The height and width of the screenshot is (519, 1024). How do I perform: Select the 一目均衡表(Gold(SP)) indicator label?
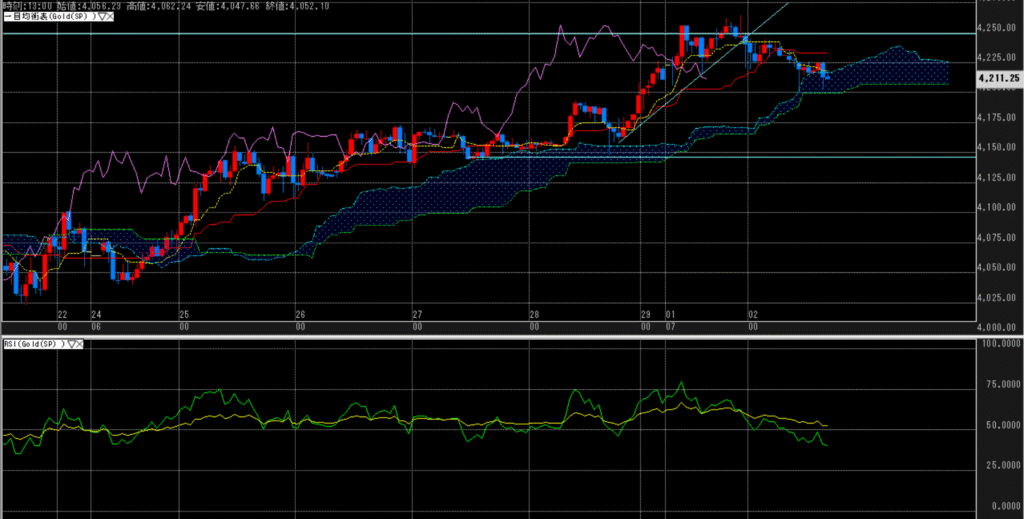(48, 17)
